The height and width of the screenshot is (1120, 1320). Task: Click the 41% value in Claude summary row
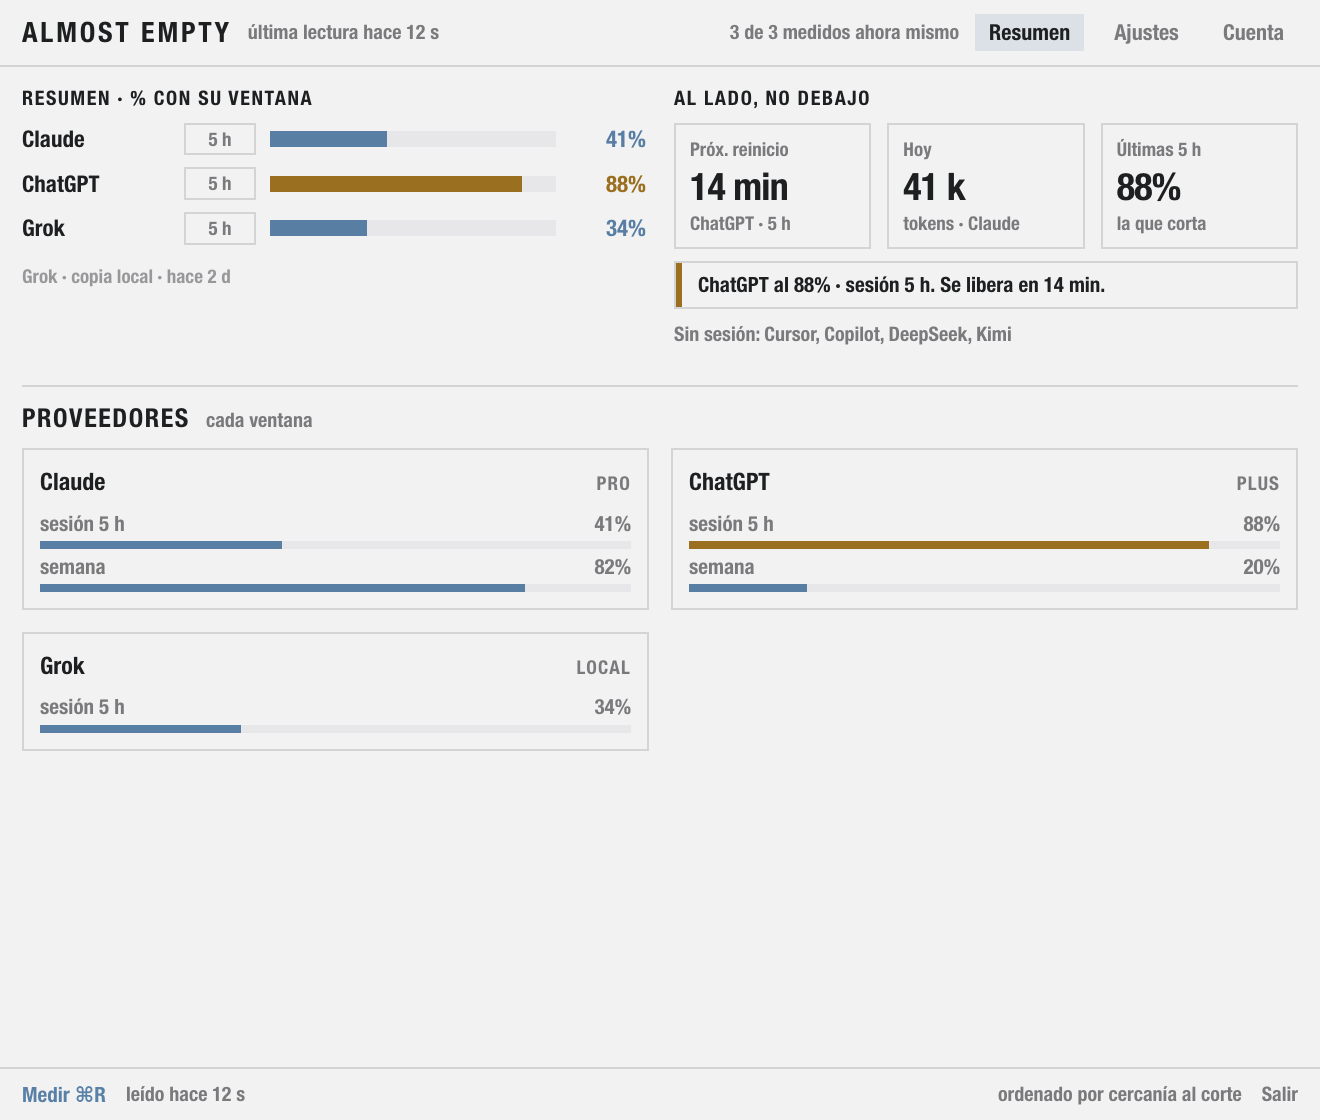[x=625, y=139]
